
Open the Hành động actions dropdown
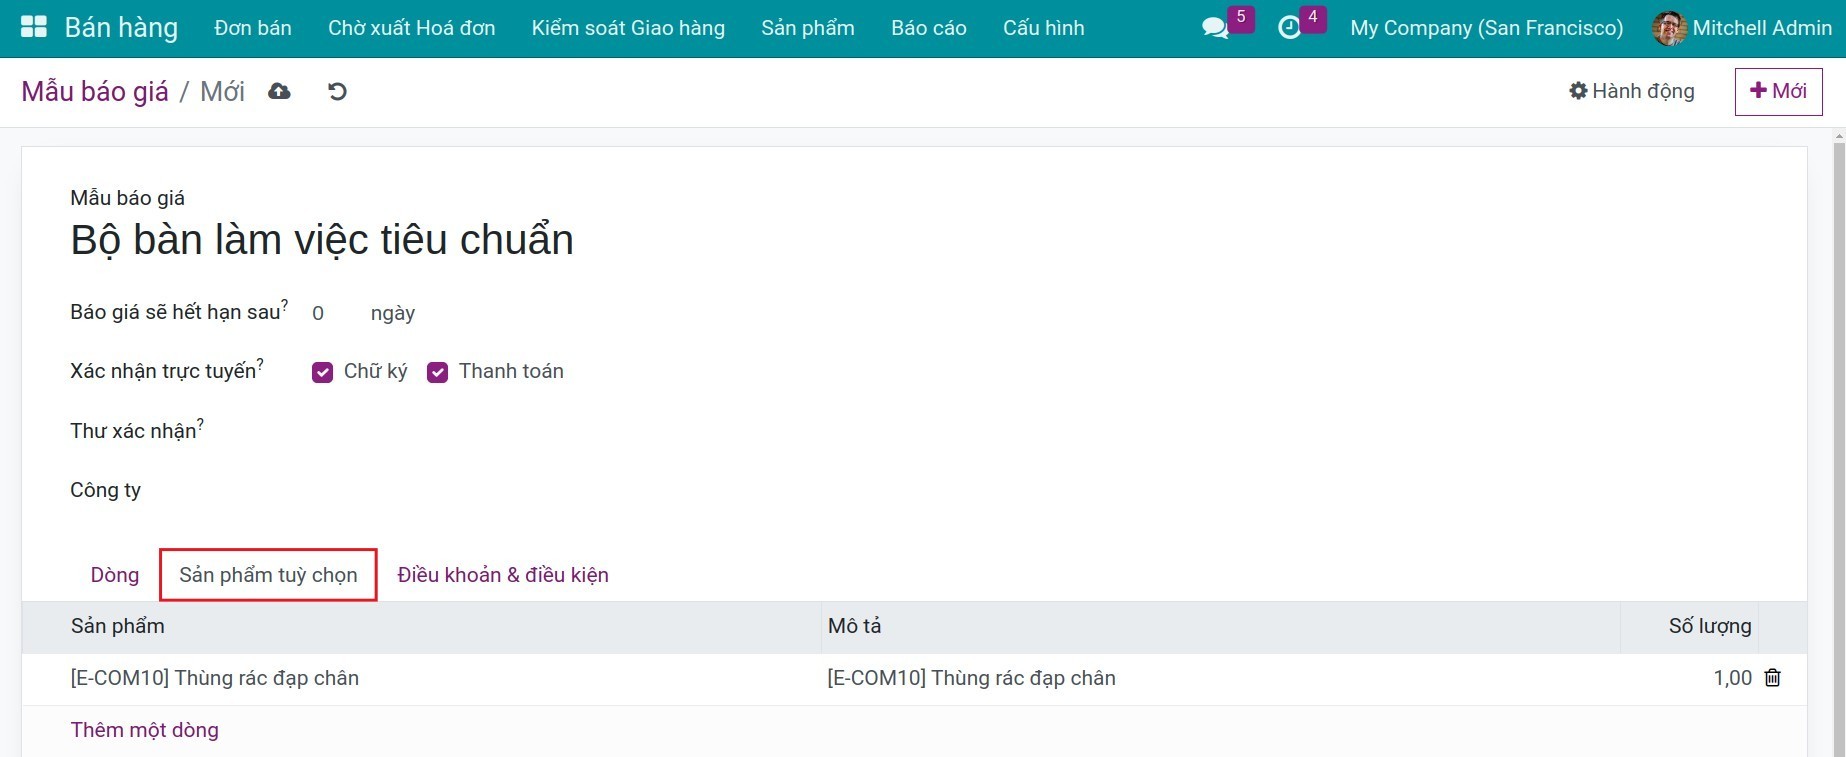coord(1632,91)
